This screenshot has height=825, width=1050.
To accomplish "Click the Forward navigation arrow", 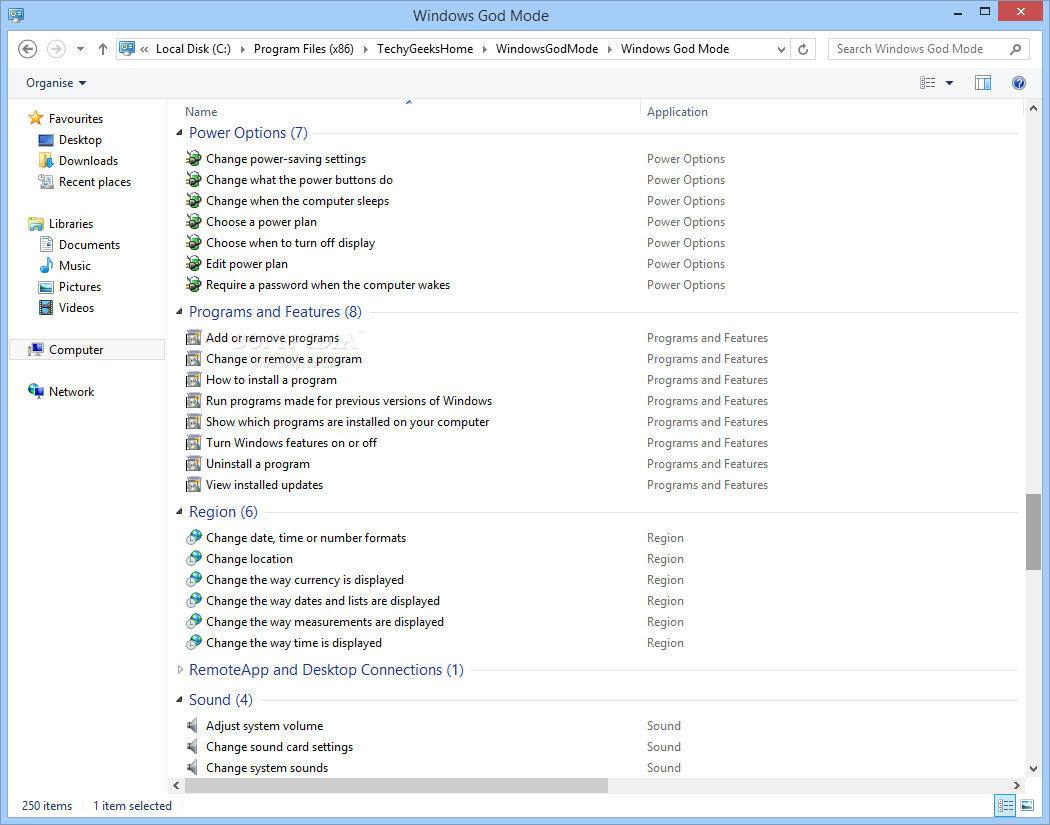I will pos(56,49).
